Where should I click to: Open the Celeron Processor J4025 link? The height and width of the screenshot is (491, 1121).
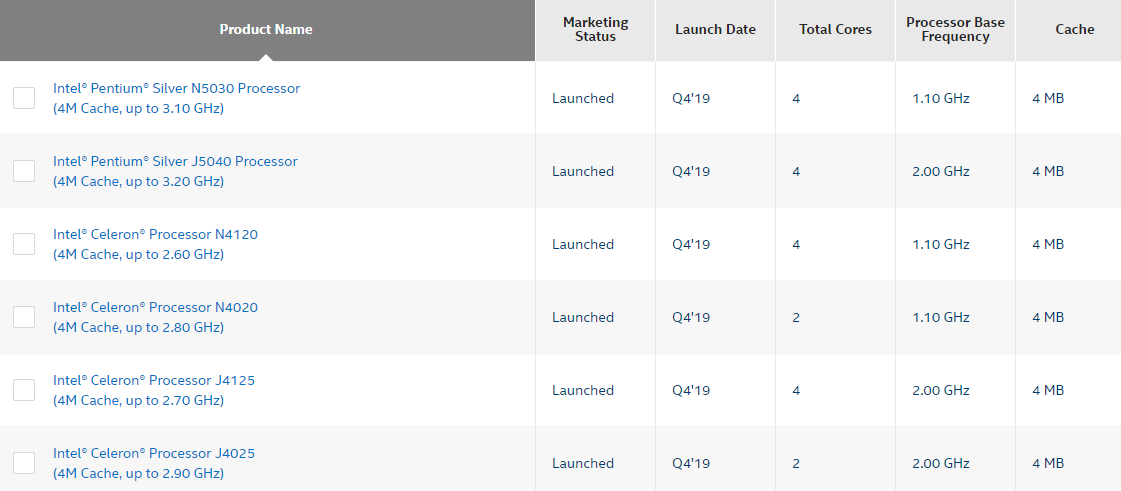pos(154,453)
